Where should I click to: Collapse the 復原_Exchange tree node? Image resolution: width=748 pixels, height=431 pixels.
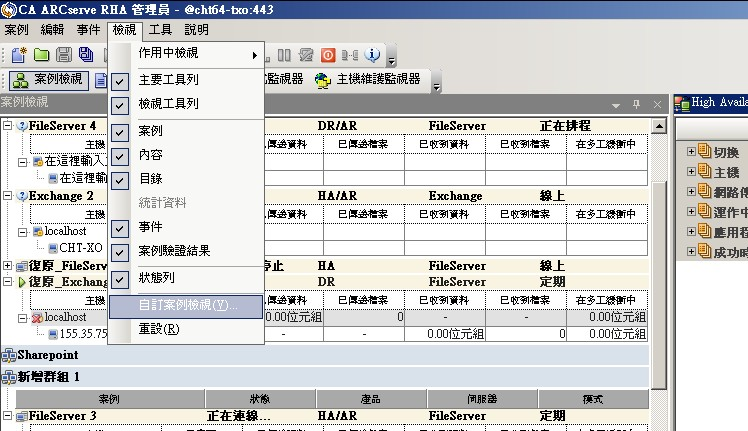tap(8, 282)
